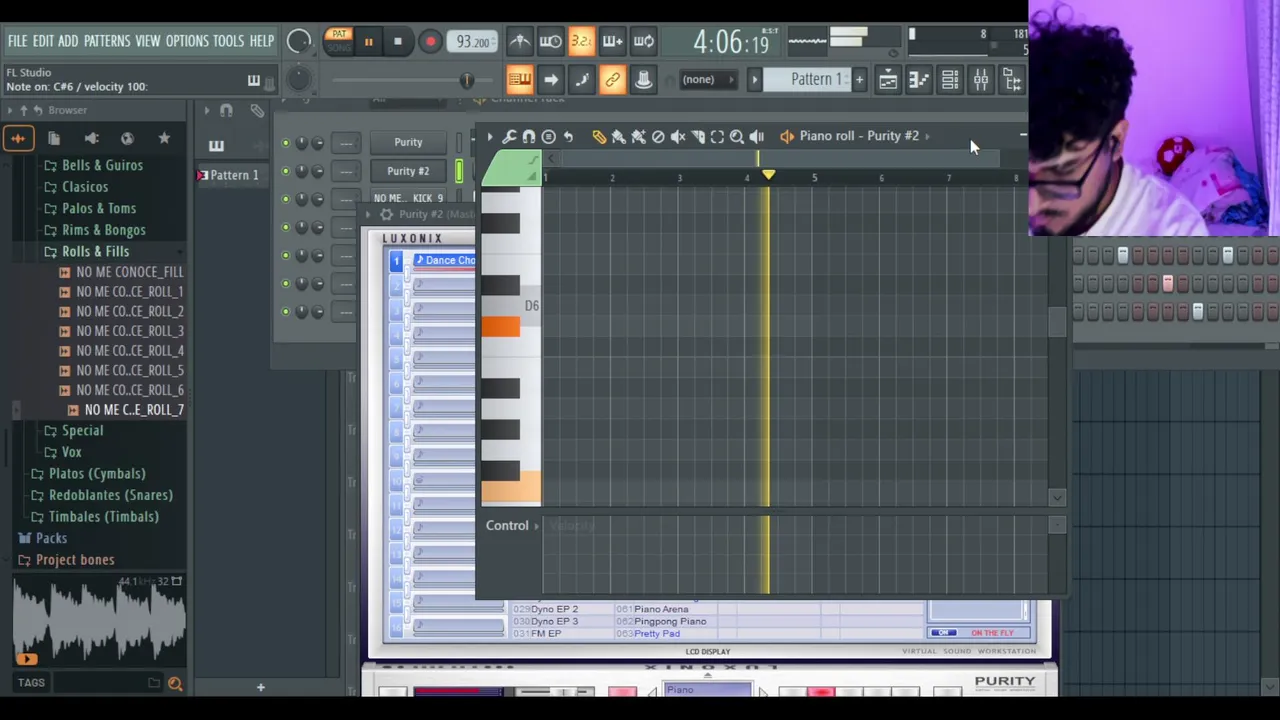Open the PATTERNS menu
The height and width of the screenshot is (720, 1280).
point(107,41)
